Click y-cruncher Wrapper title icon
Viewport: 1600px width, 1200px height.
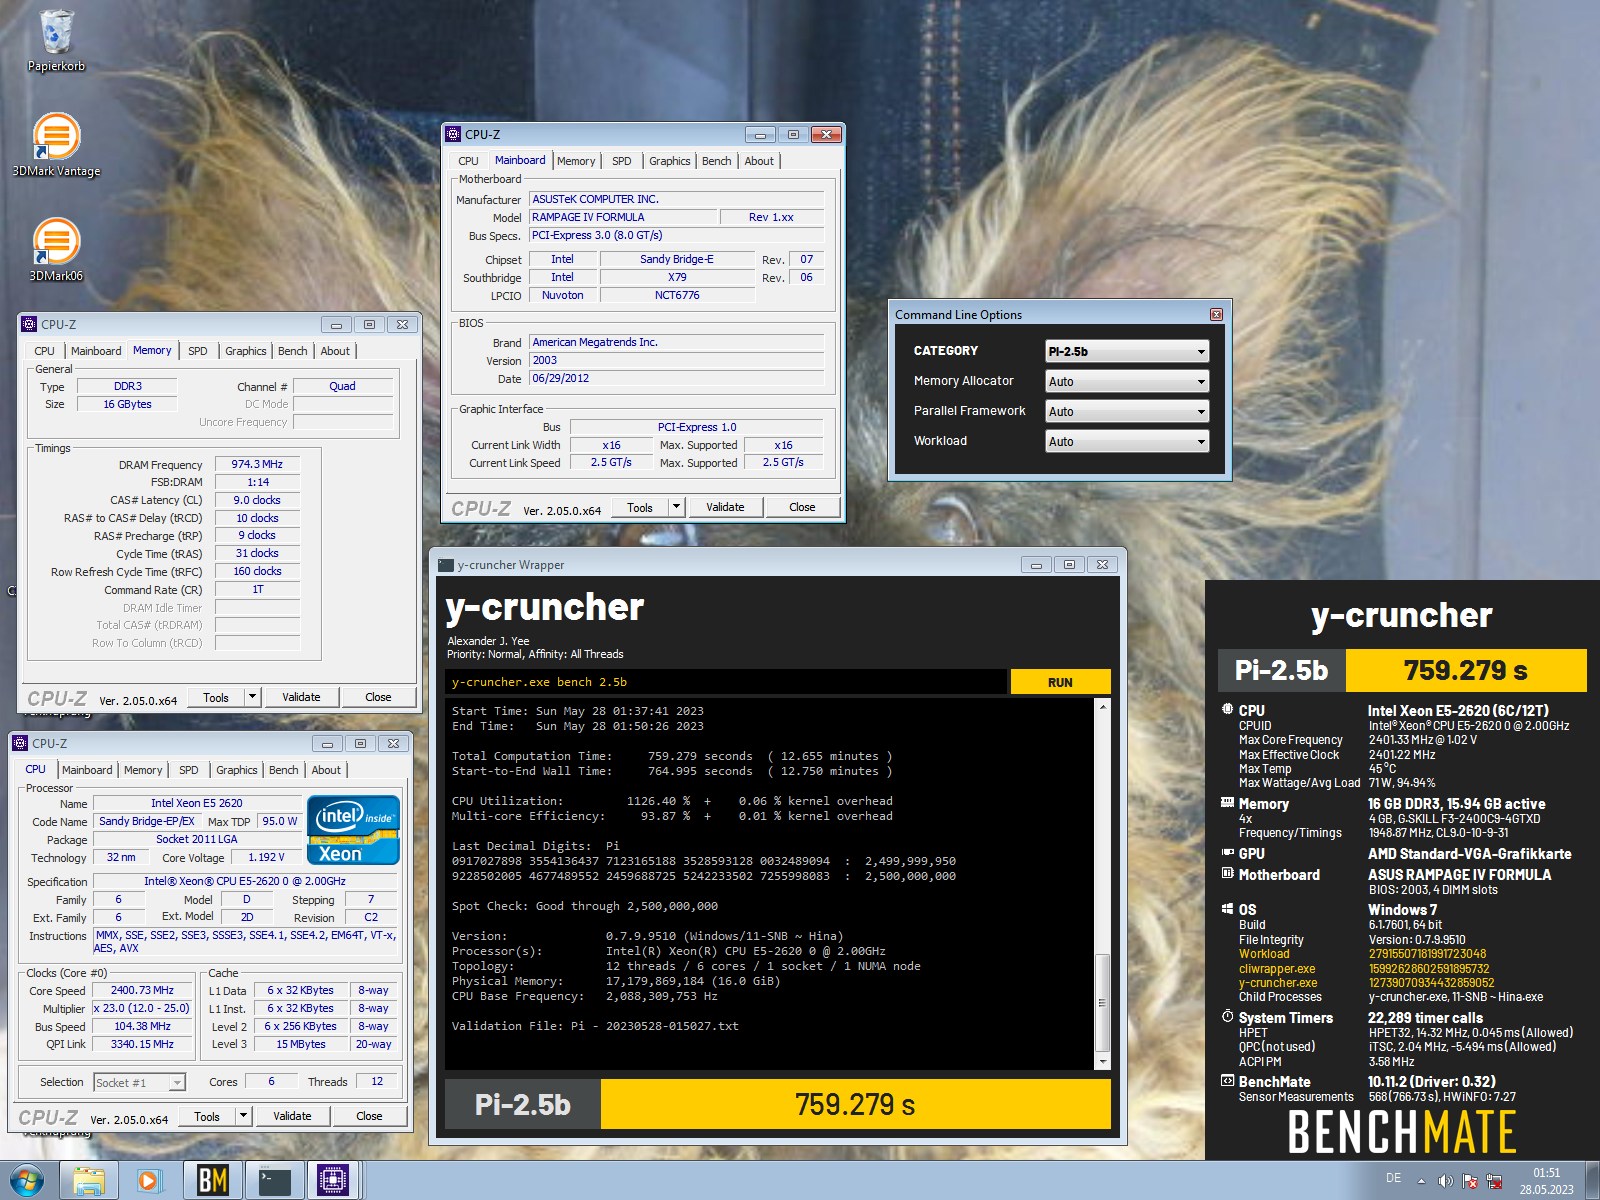[446, 565]
